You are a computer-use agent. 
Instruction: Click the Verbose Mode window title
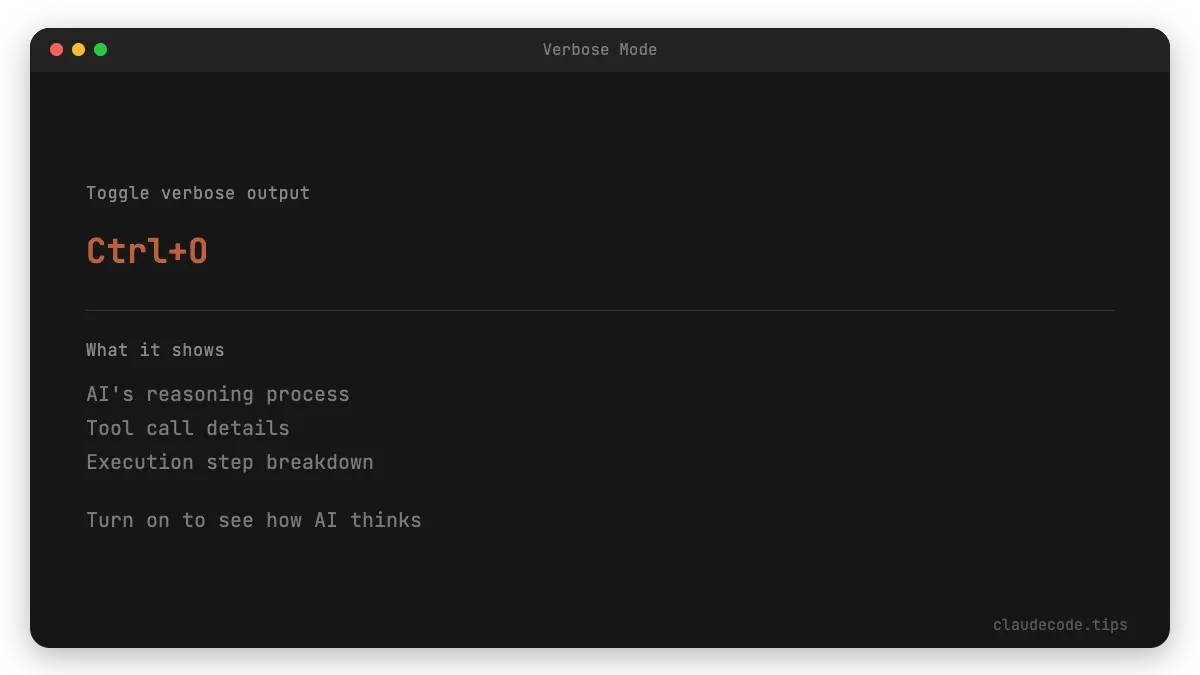click(599, 50)
